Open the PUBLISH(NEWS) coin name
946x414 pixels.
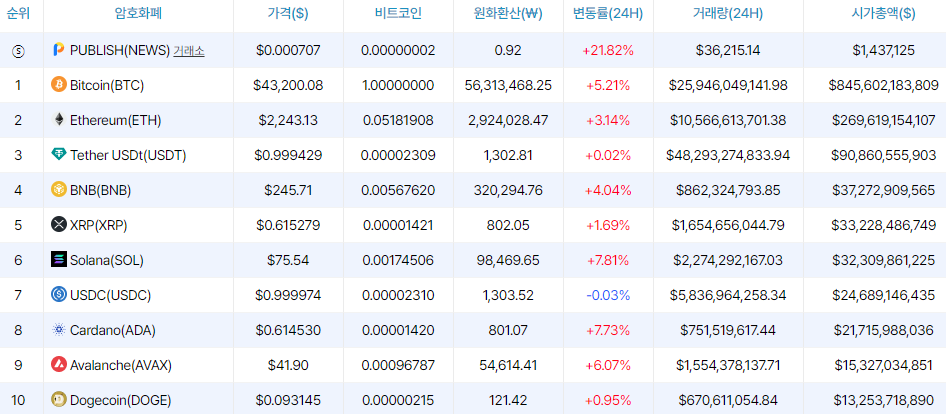[120, 51]
